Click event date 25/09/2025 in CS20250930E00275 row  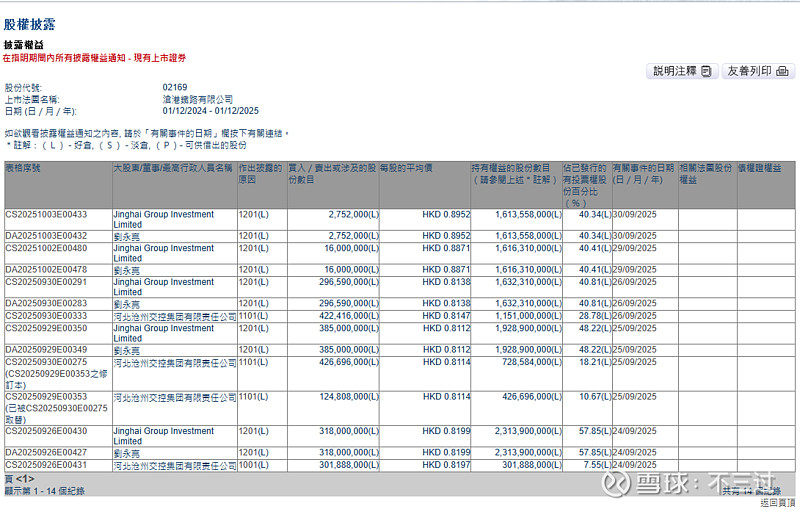(x=635, y=362)
